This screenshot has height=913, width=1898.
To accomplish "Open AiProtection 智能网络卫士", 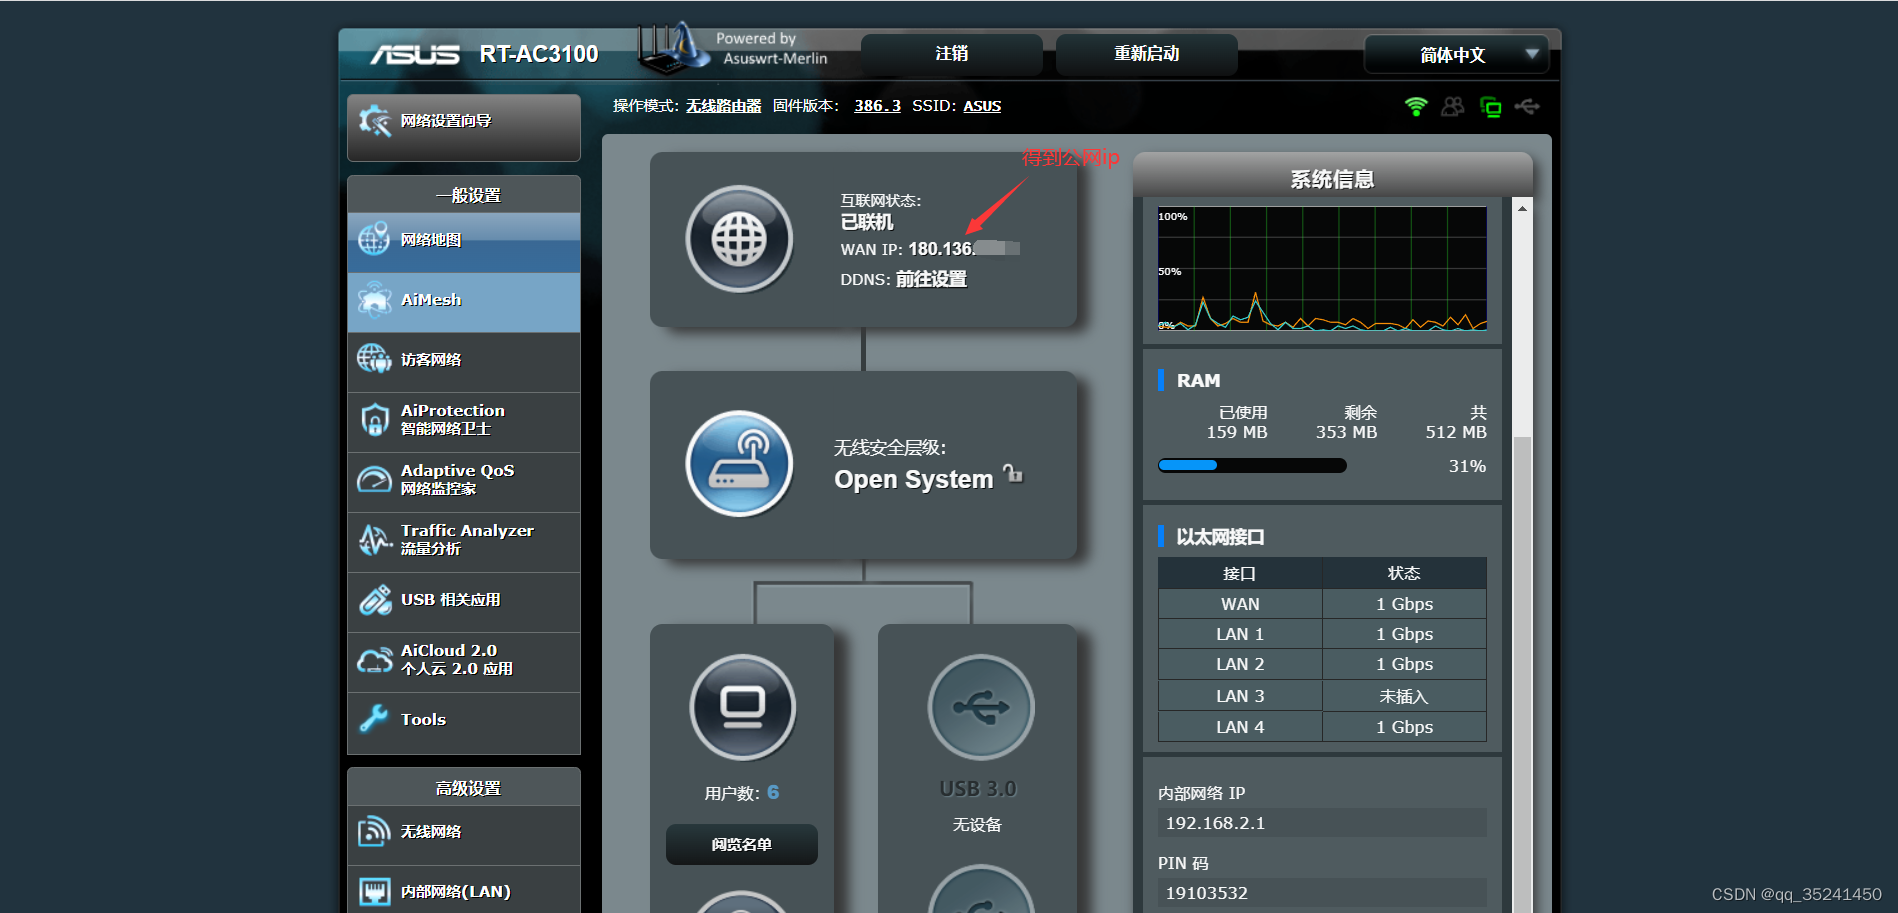I will click(x=464, y=422).
